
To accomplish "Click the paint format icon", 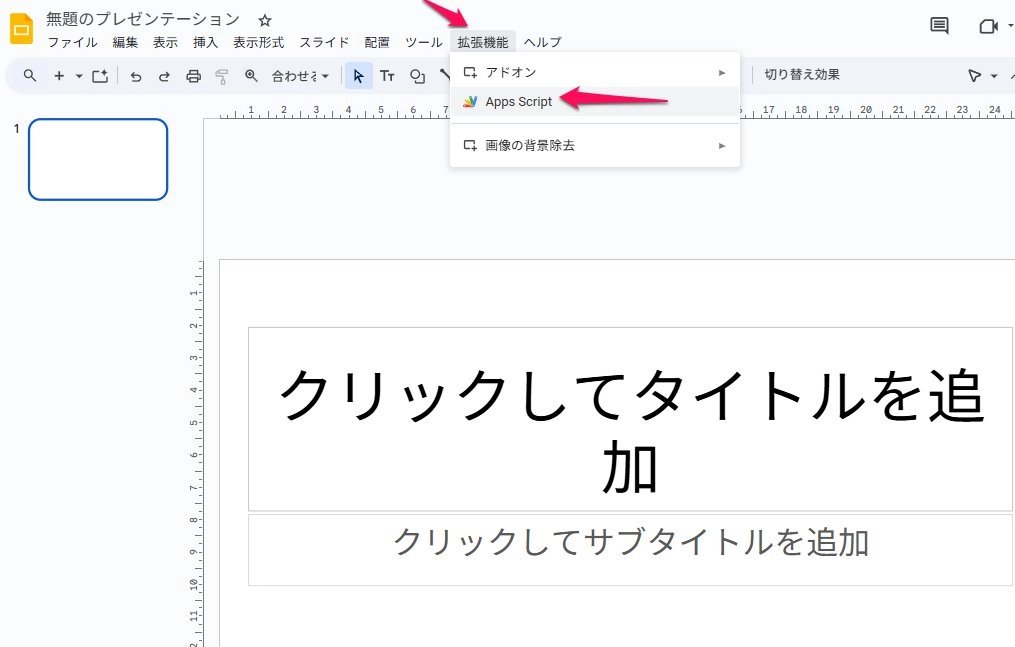I will point(222,76).
